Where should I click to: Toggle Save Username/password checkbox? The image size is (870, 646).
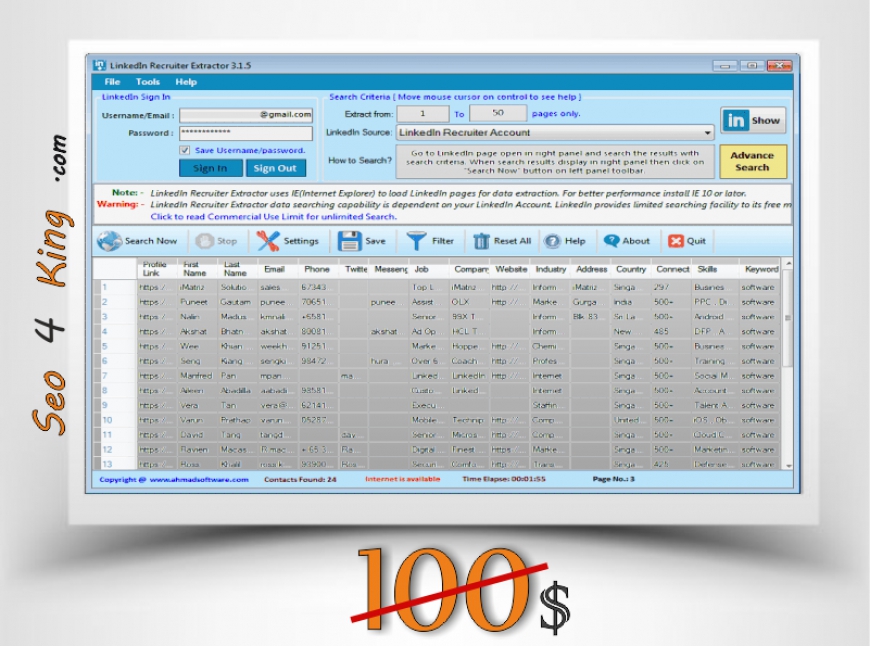coord(185,150)
